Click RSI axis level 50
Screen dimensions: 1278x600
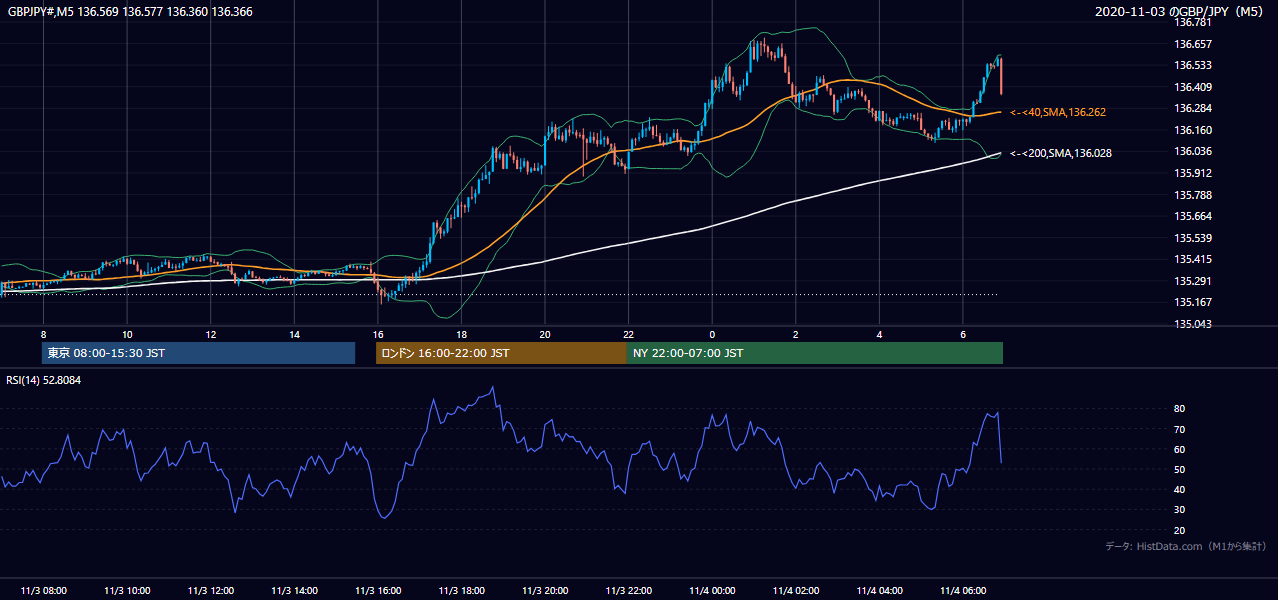[x=1180, y=469]
